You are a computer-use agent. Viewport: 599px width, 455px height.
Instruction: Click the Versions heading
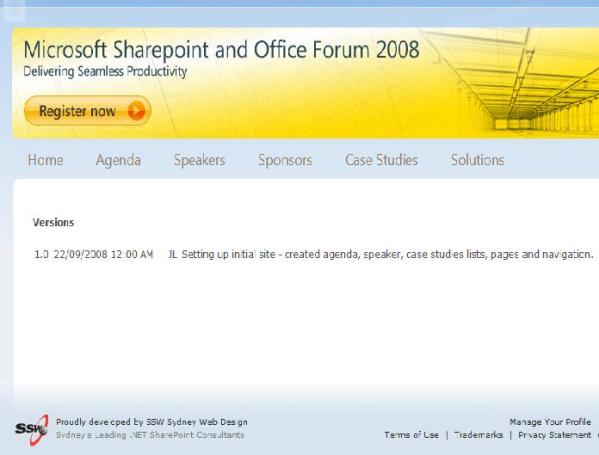[x=53, y=222]
